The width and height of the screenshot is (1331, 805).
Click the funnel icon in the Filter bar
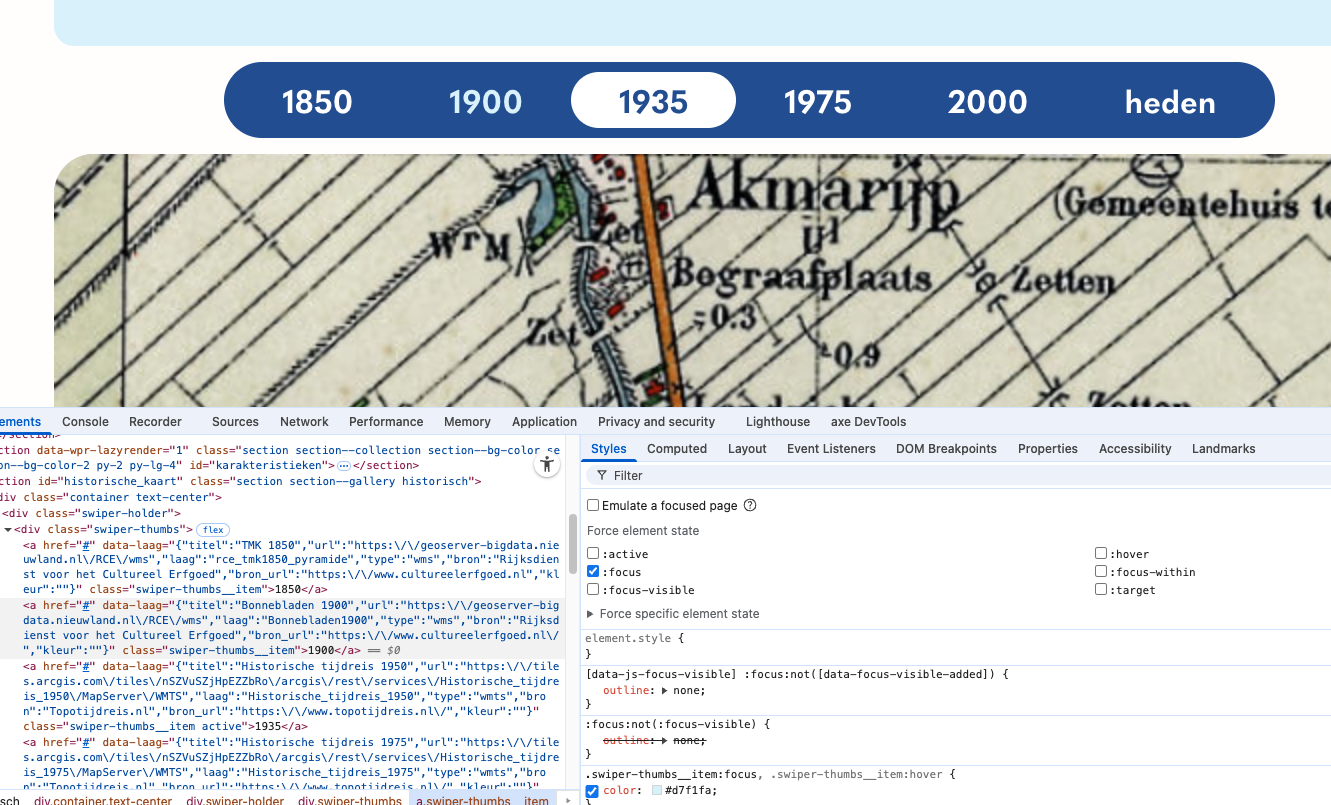click(x=602, y=476)
